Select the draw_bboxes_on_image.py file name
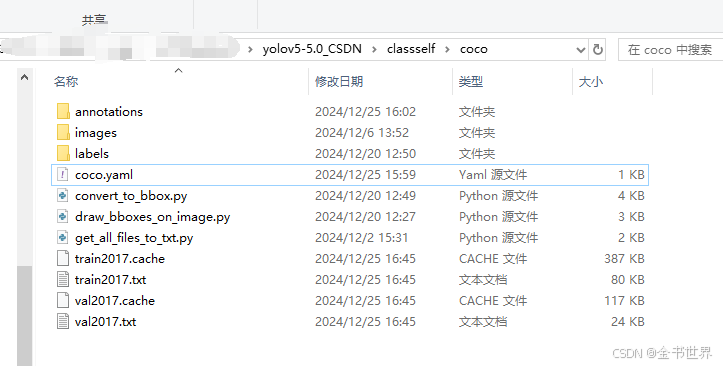 (152, 217)
